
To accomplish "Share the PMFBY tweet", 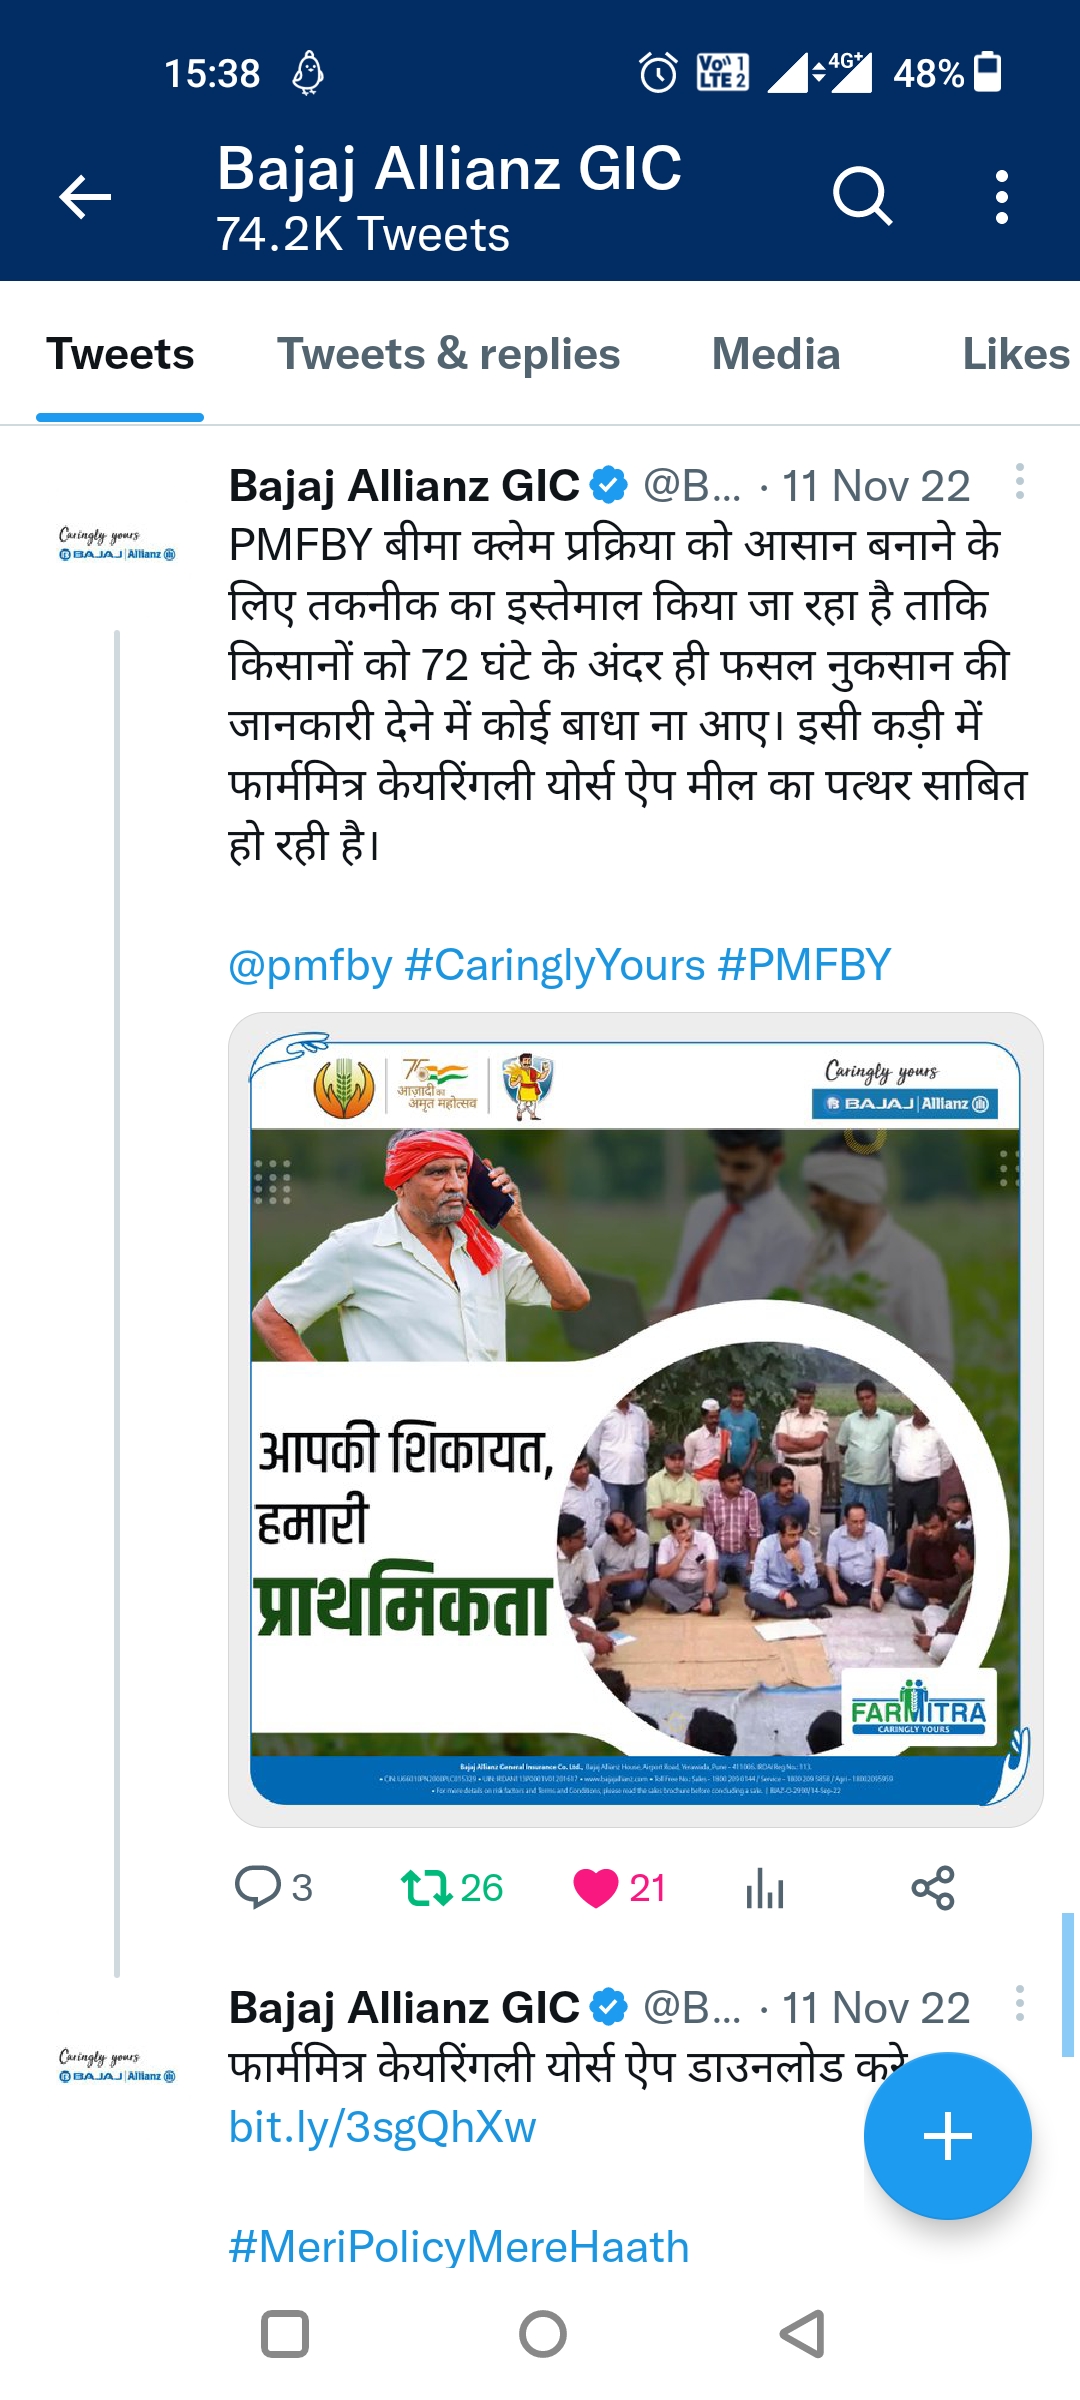I will tap(933, 1887).
